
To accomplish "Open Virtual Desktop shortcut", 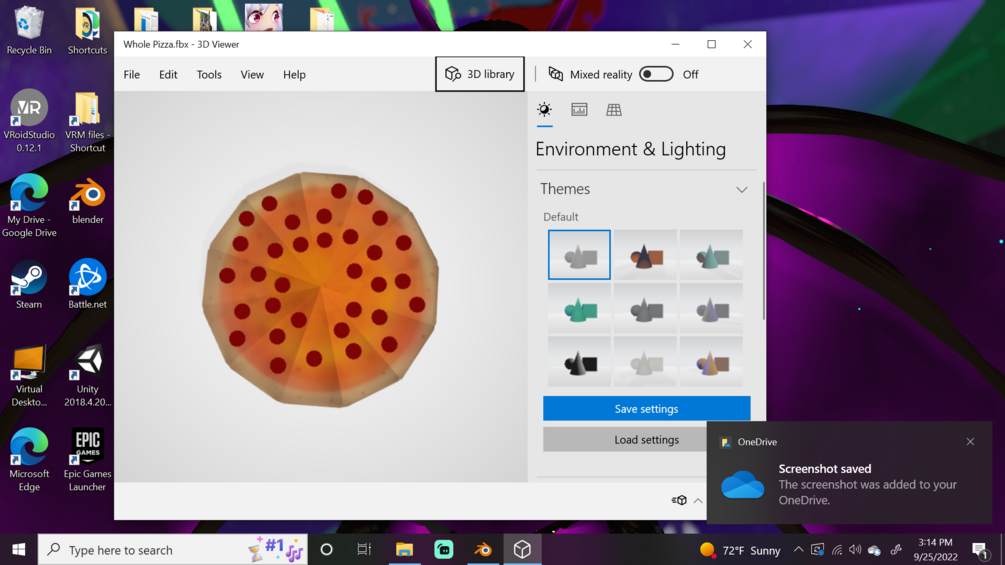I will click(29, 375).
